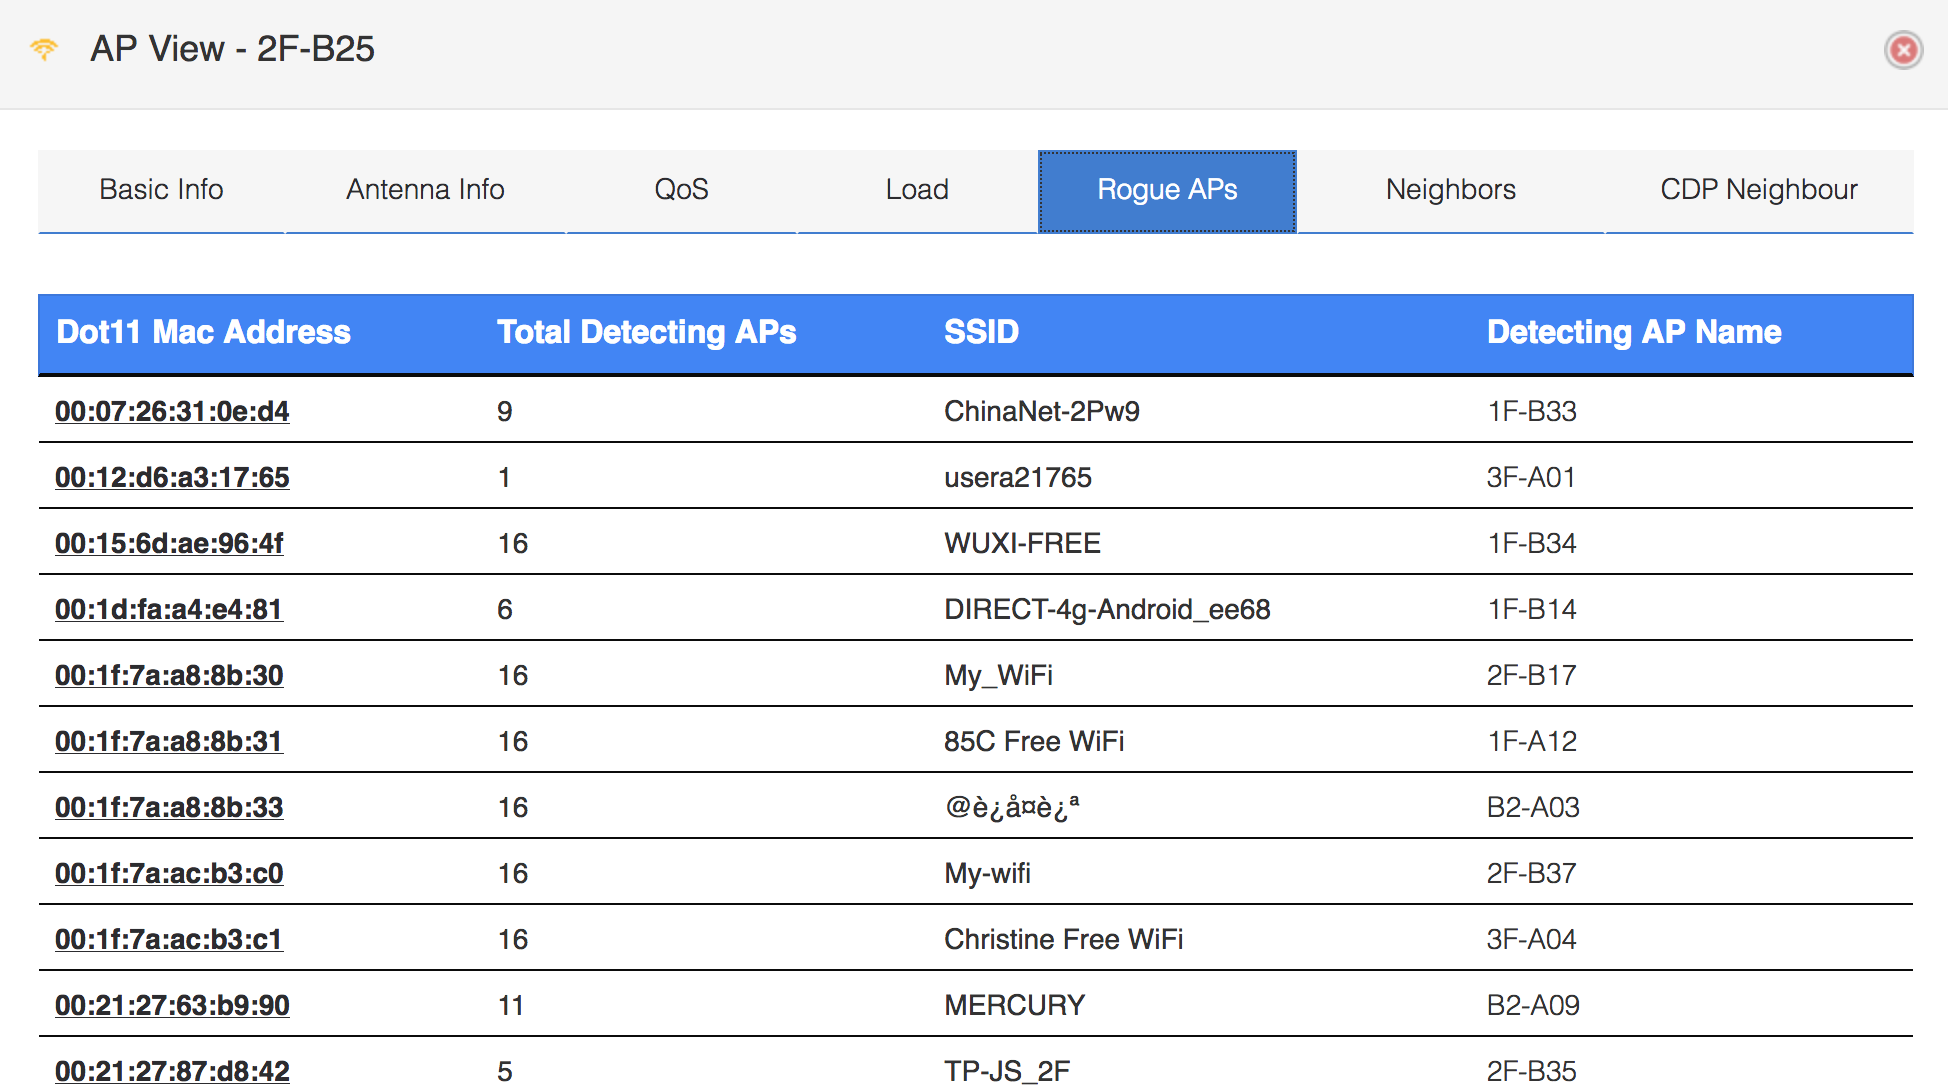The width and height of the screenshot is (1948, 1092).
Task: Open rogue AP 00:1d:fa:a4:e4:81
Action: [169, 609]
